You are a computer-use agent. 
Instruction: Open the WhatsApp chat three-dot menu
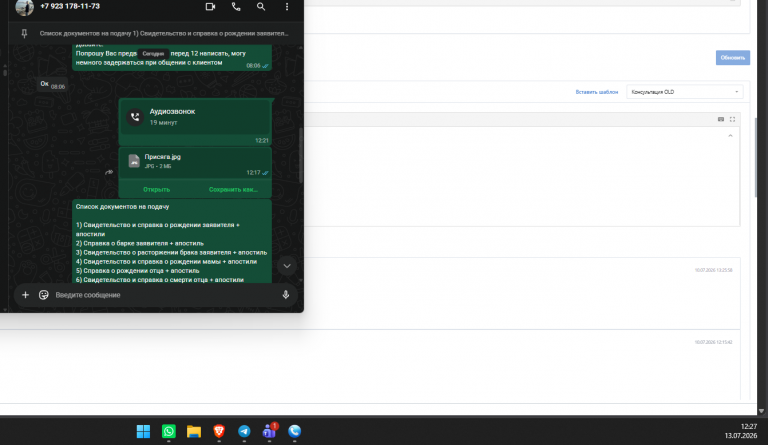(287, 7)
